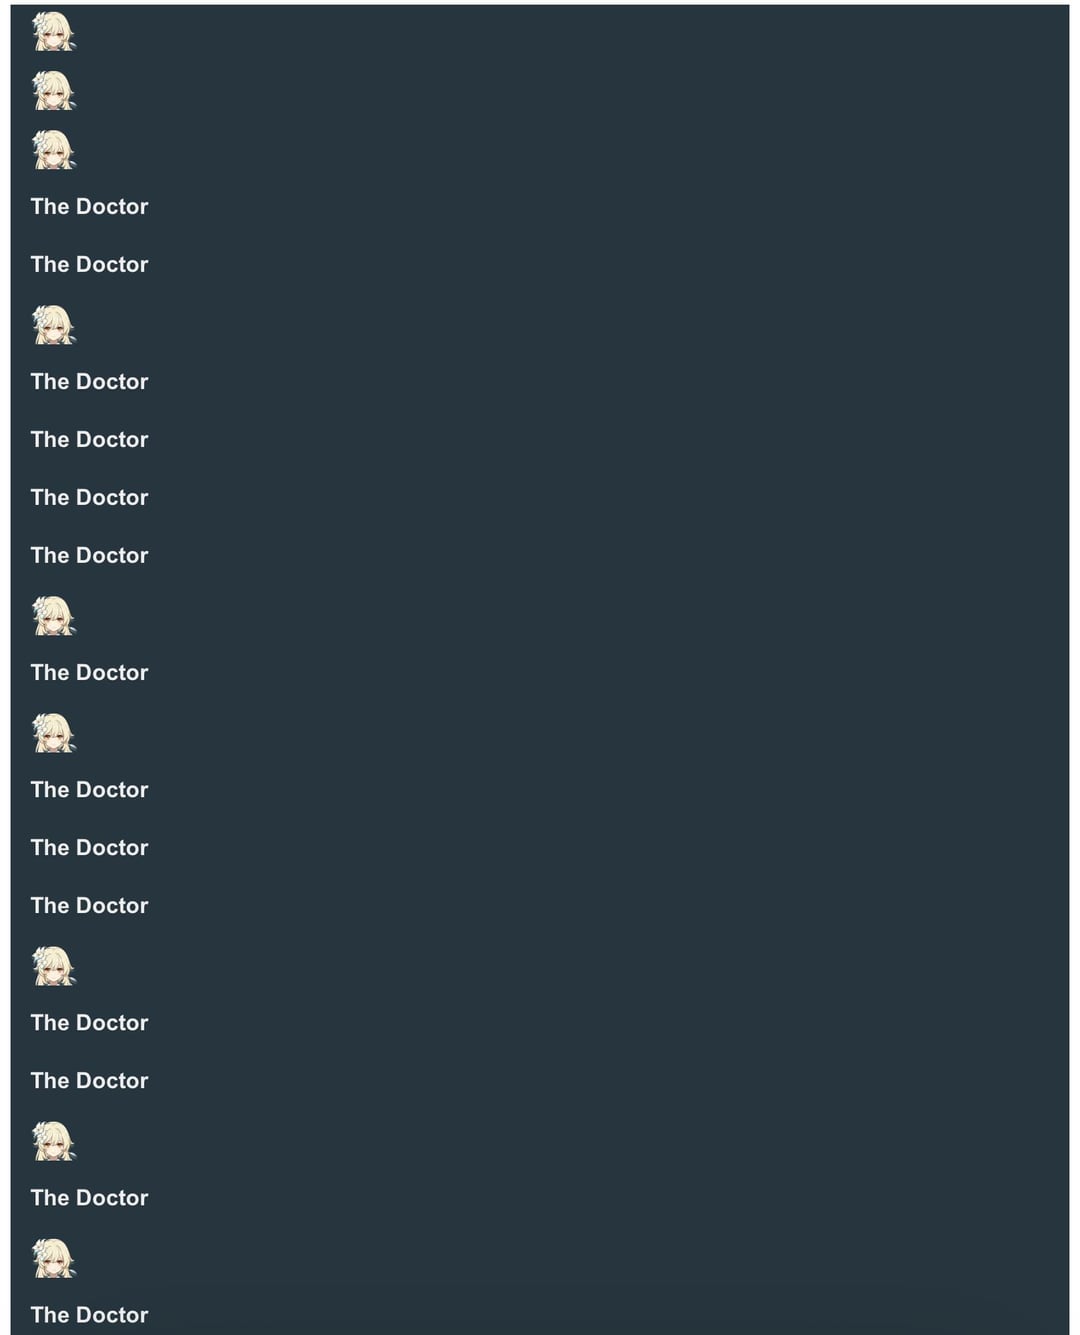Open the second The Doctor entry
Screen dimensions: 1080x1335
coord(89,265)
